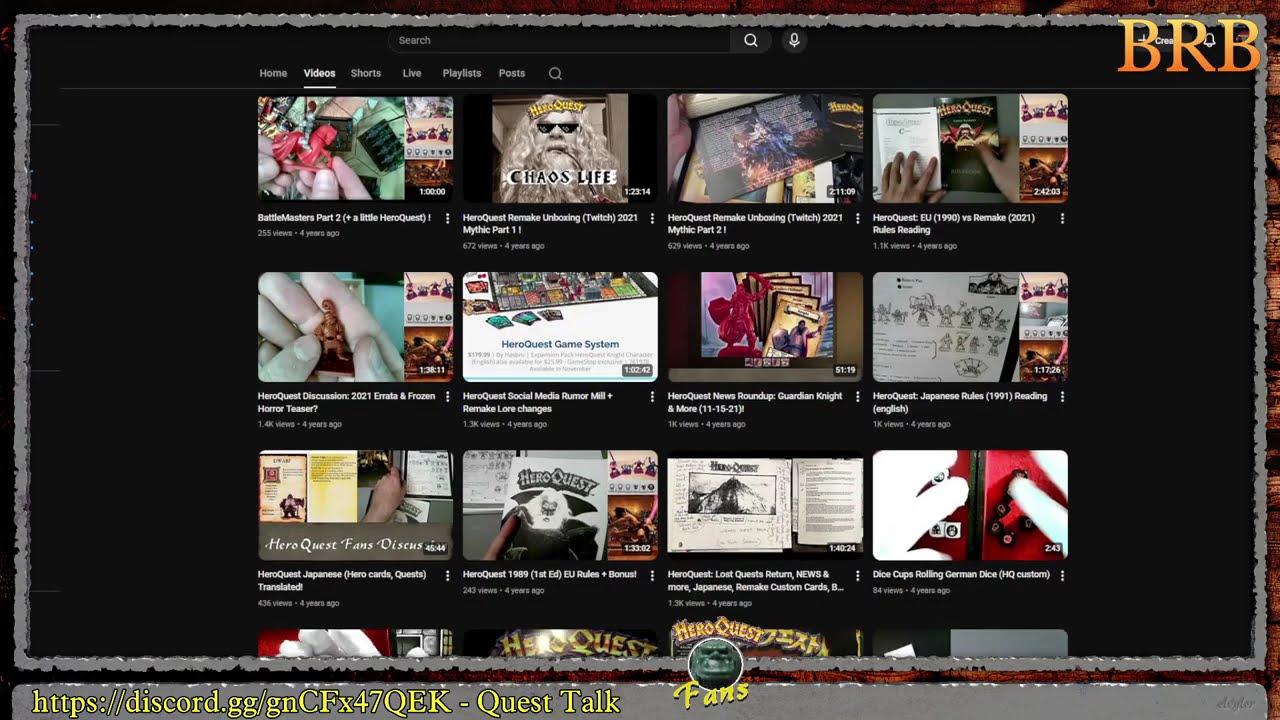
Task: Click title HeroQuest 1989 (1st Ed) EU Rules + Bonus
Action: (x=550, y=575)
